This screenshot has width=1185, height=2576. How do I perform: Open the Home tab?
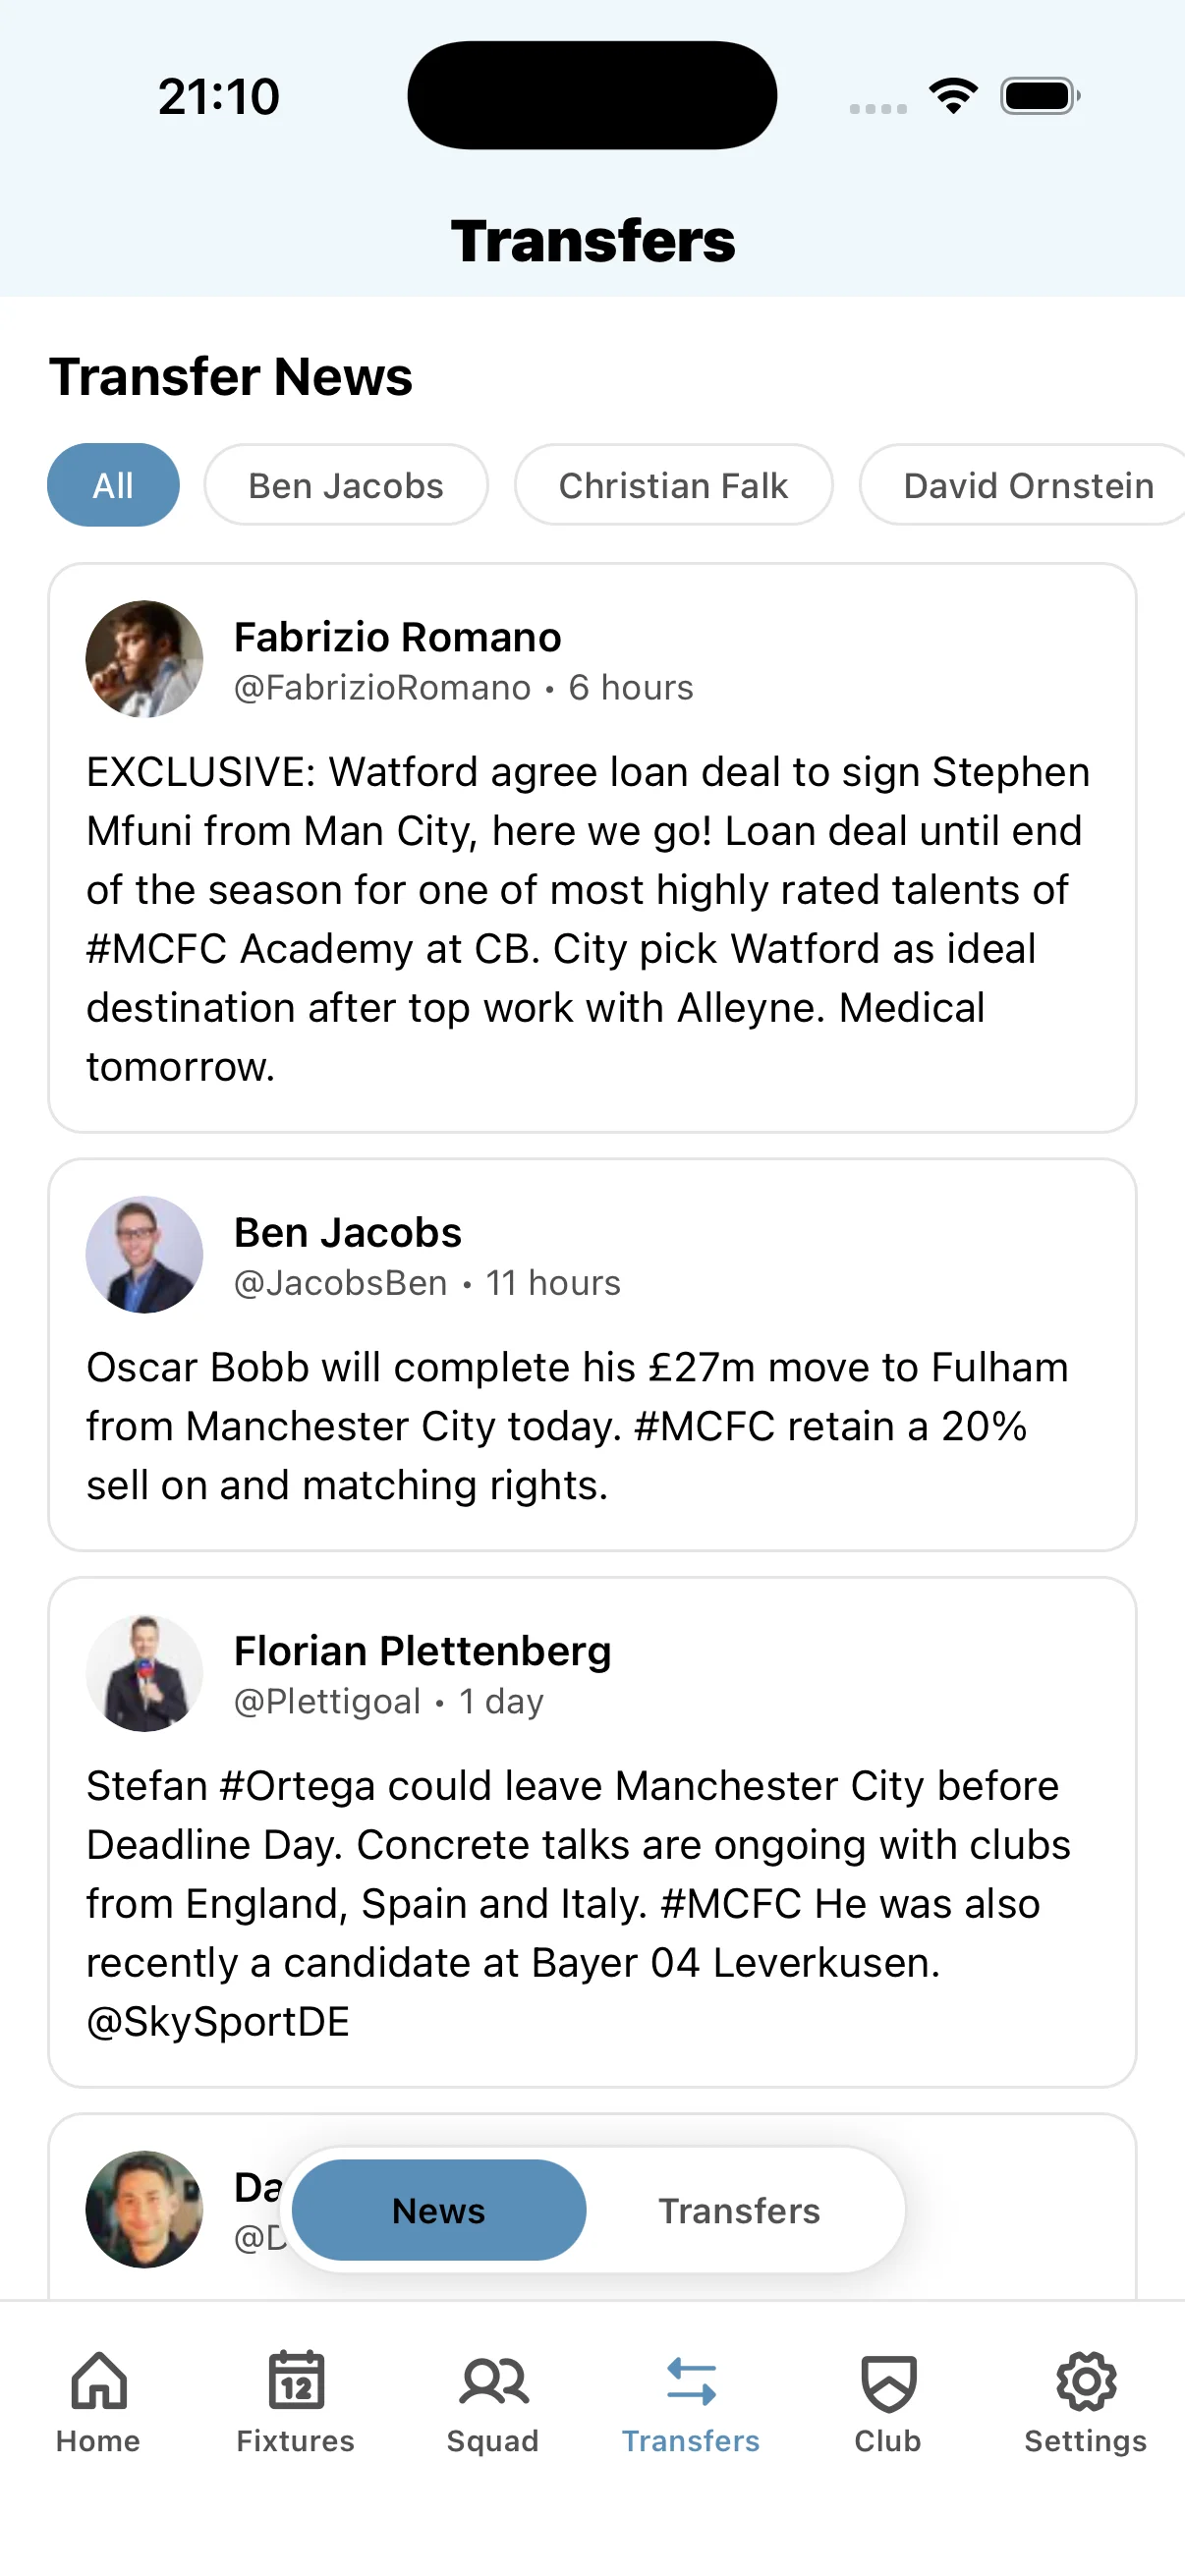[x=97, y=2400]
